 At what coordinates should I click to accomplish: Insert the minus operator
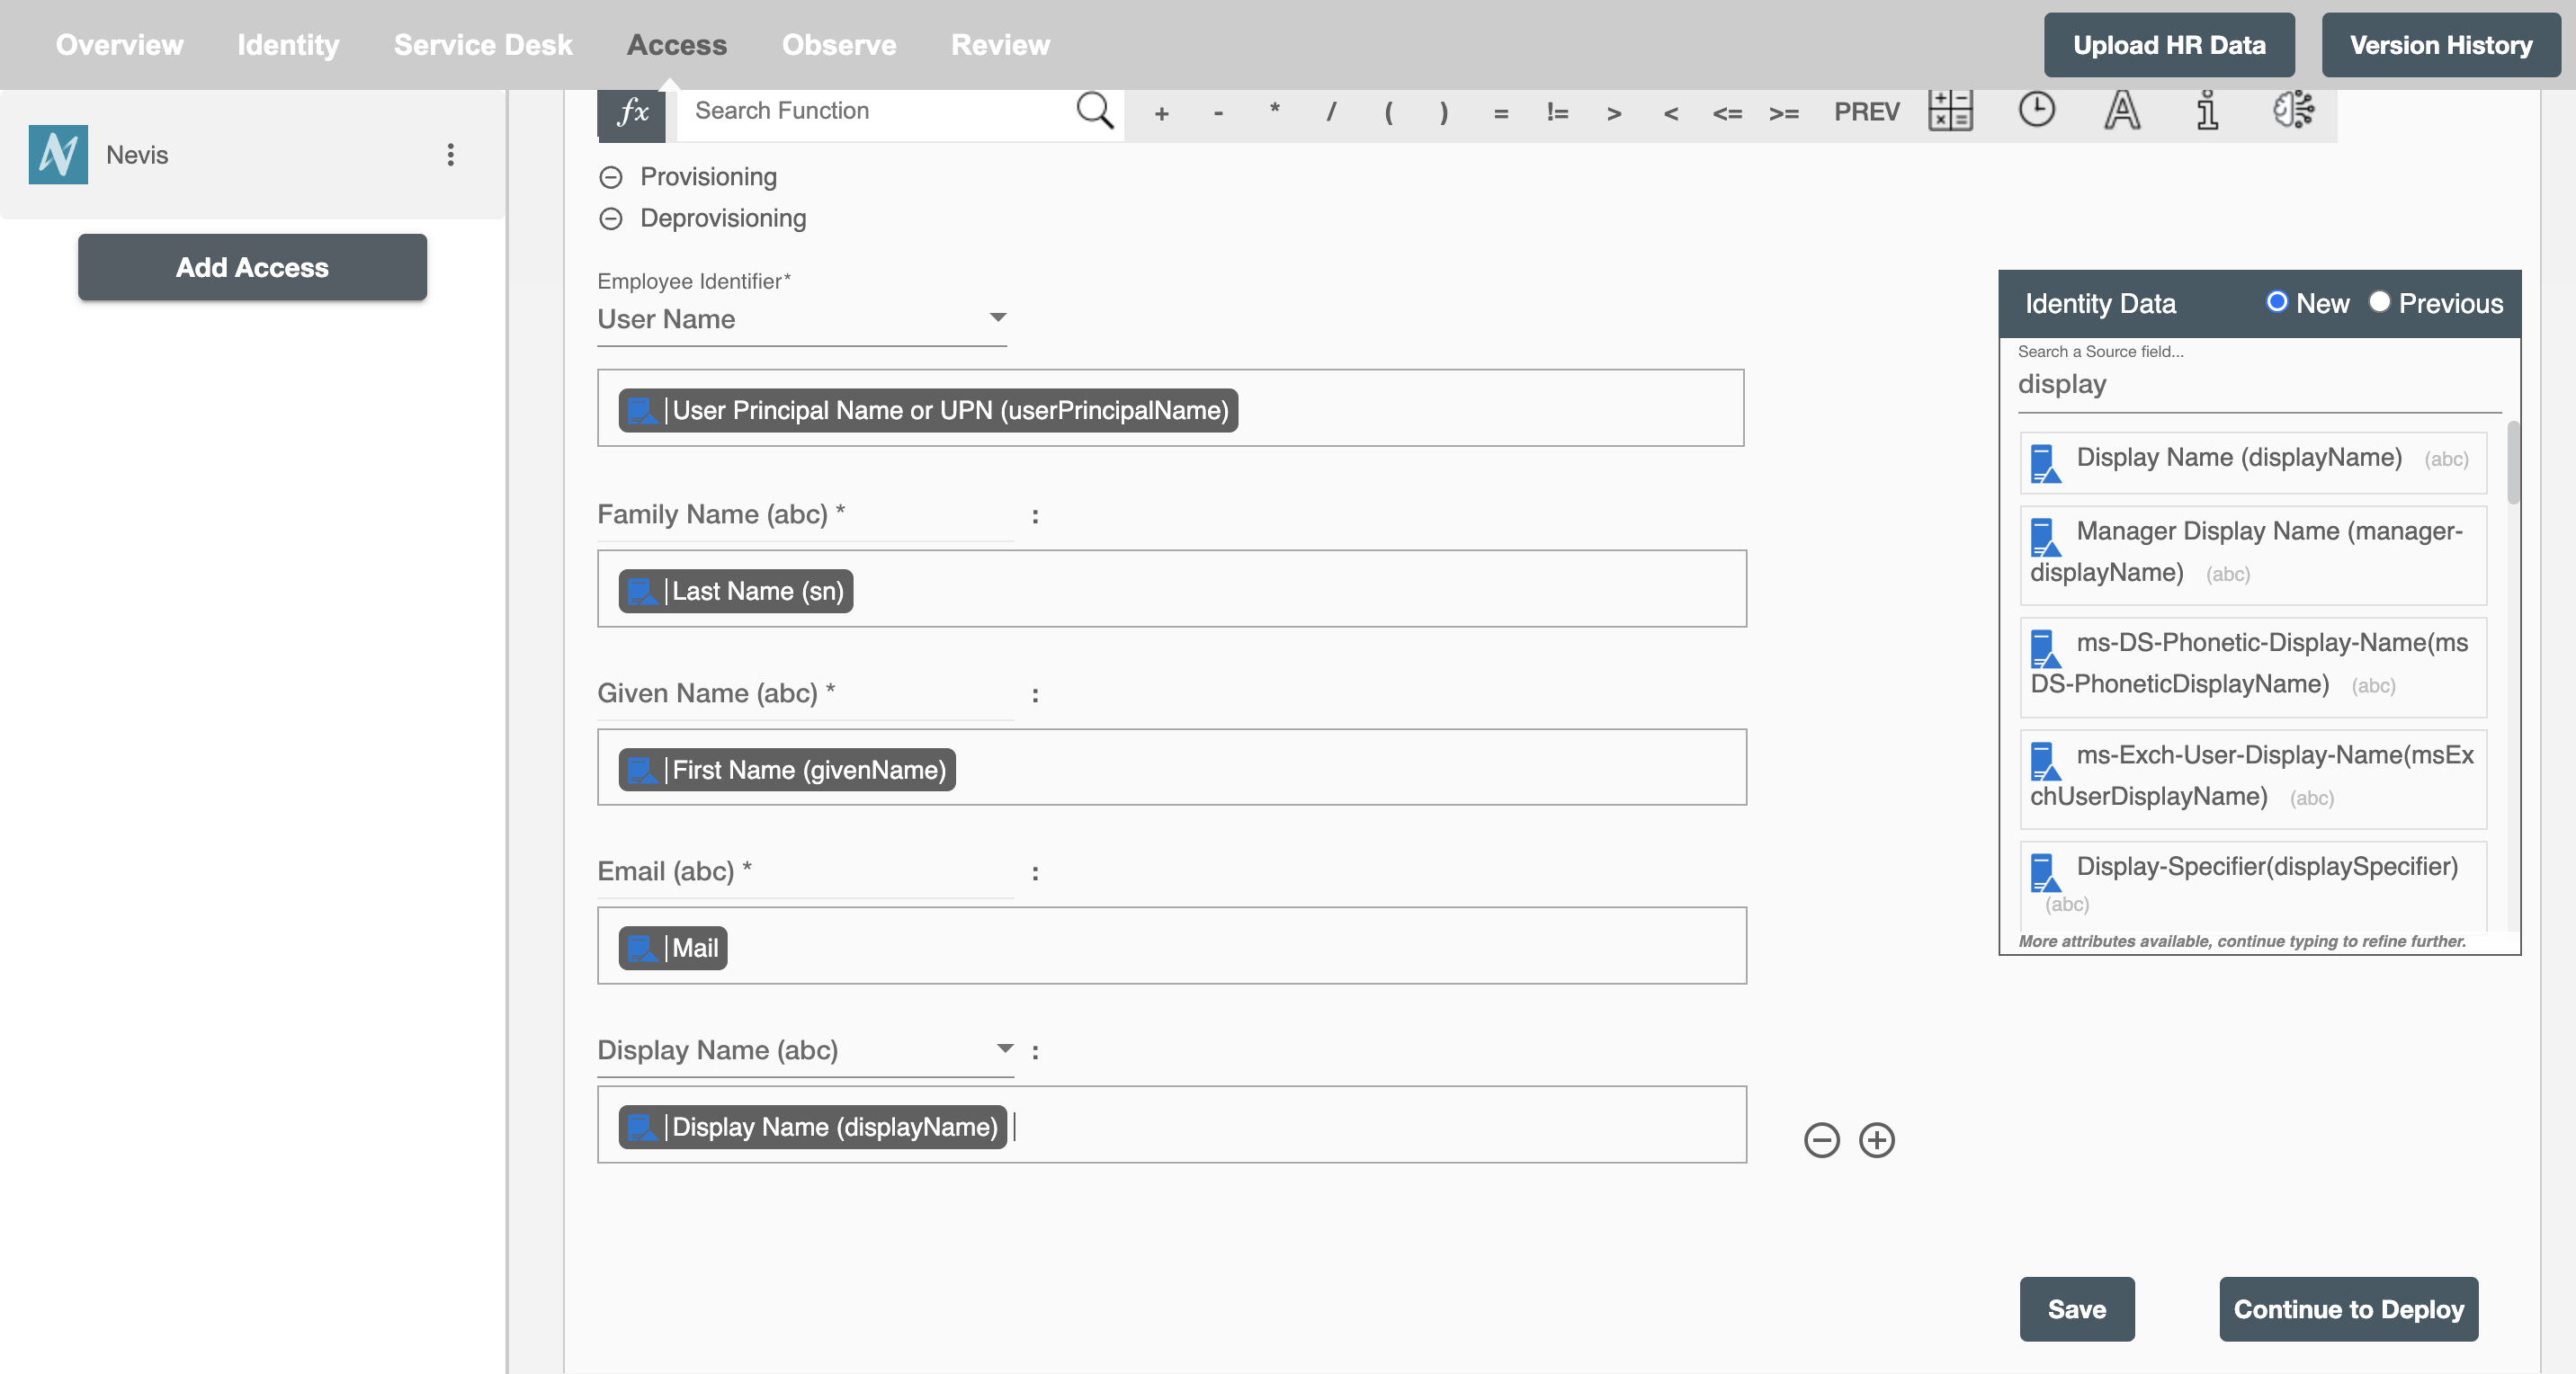(1218, 113)
